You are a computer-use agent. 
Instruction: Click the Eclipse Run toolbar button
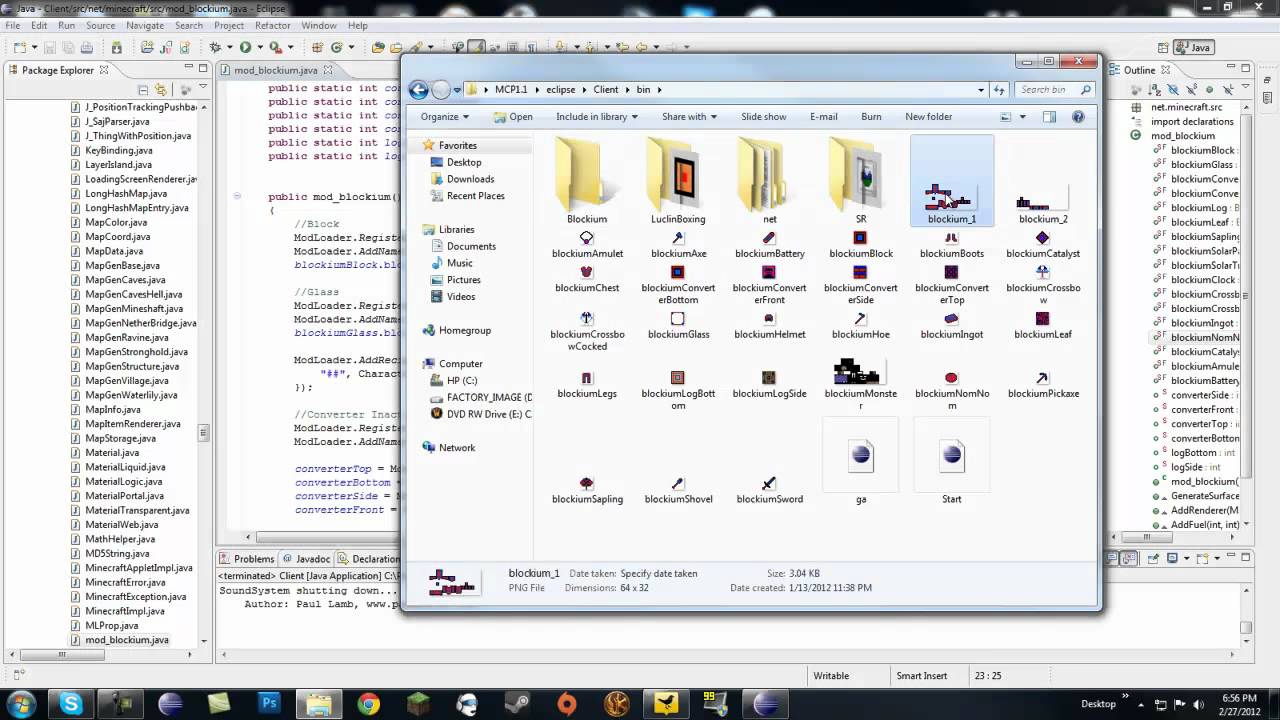pyautogui.click(x=245, y=47)
